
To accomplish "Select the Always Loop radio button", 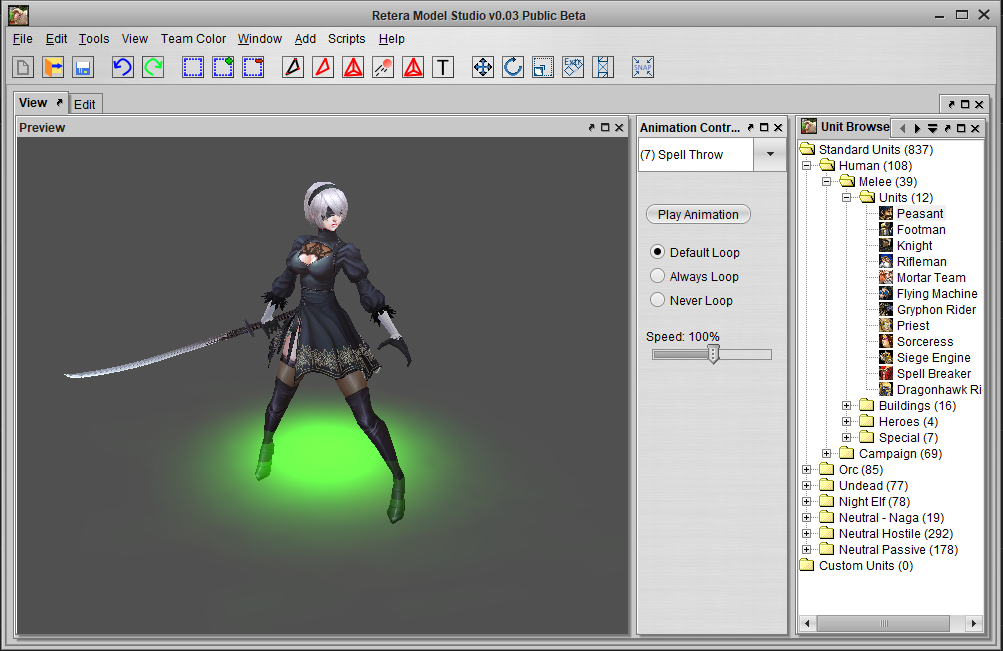I will [x=657, y=276].
